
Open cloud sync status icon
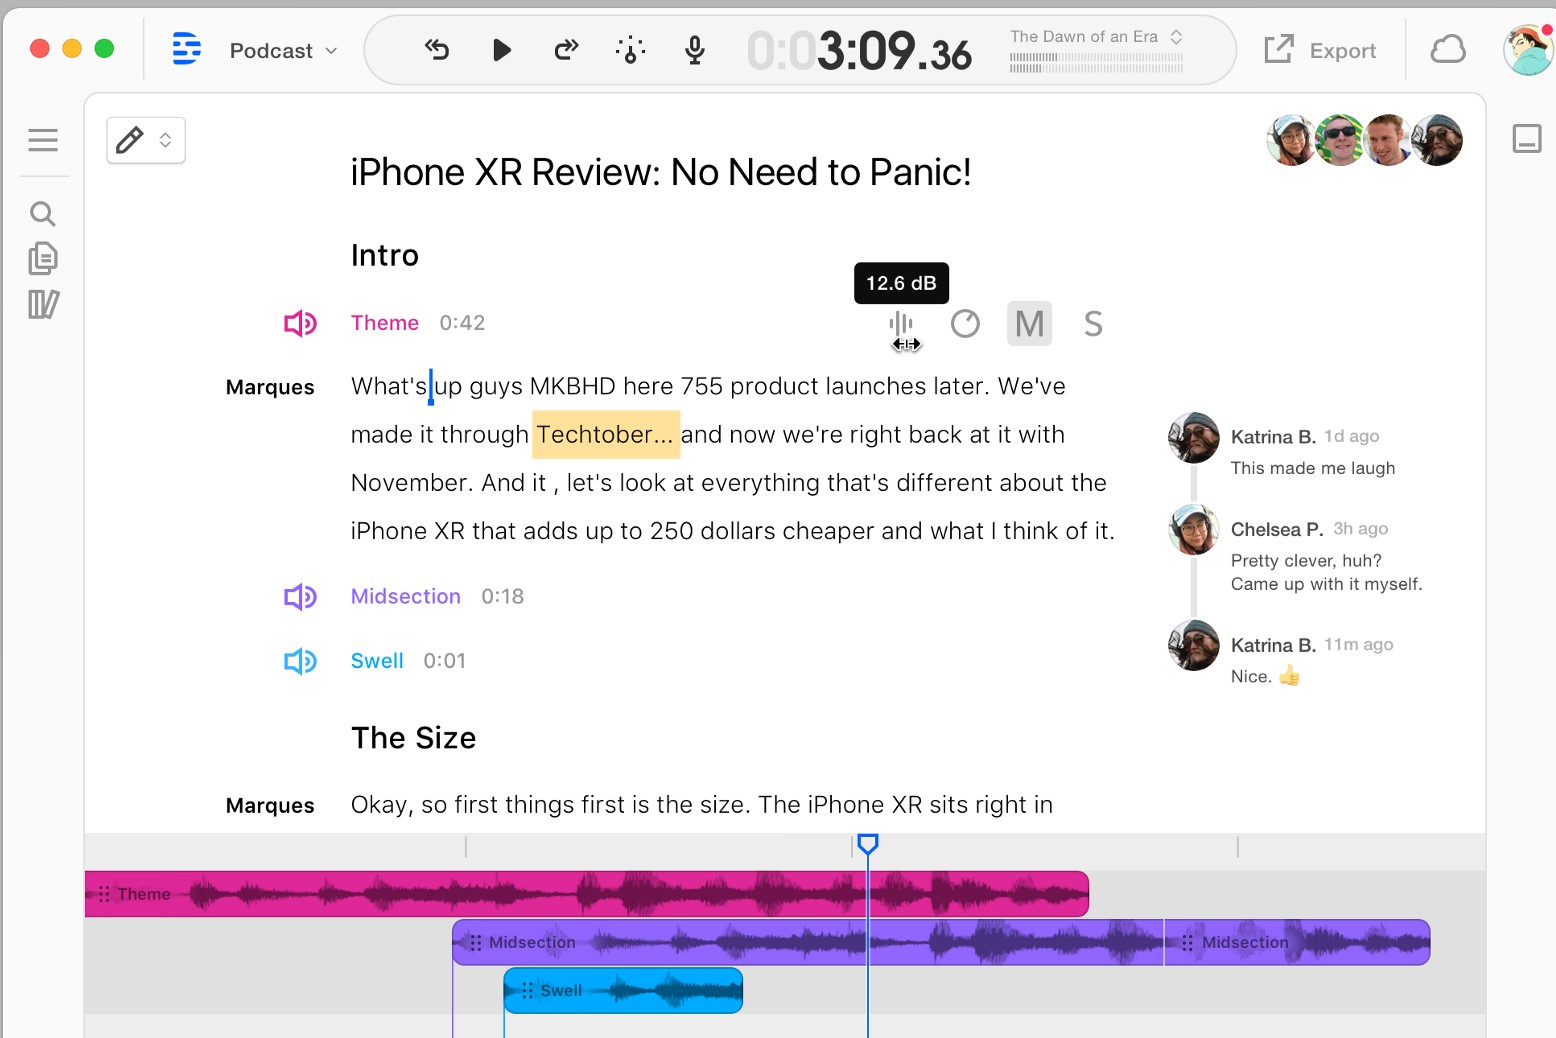coord(1448,49)
